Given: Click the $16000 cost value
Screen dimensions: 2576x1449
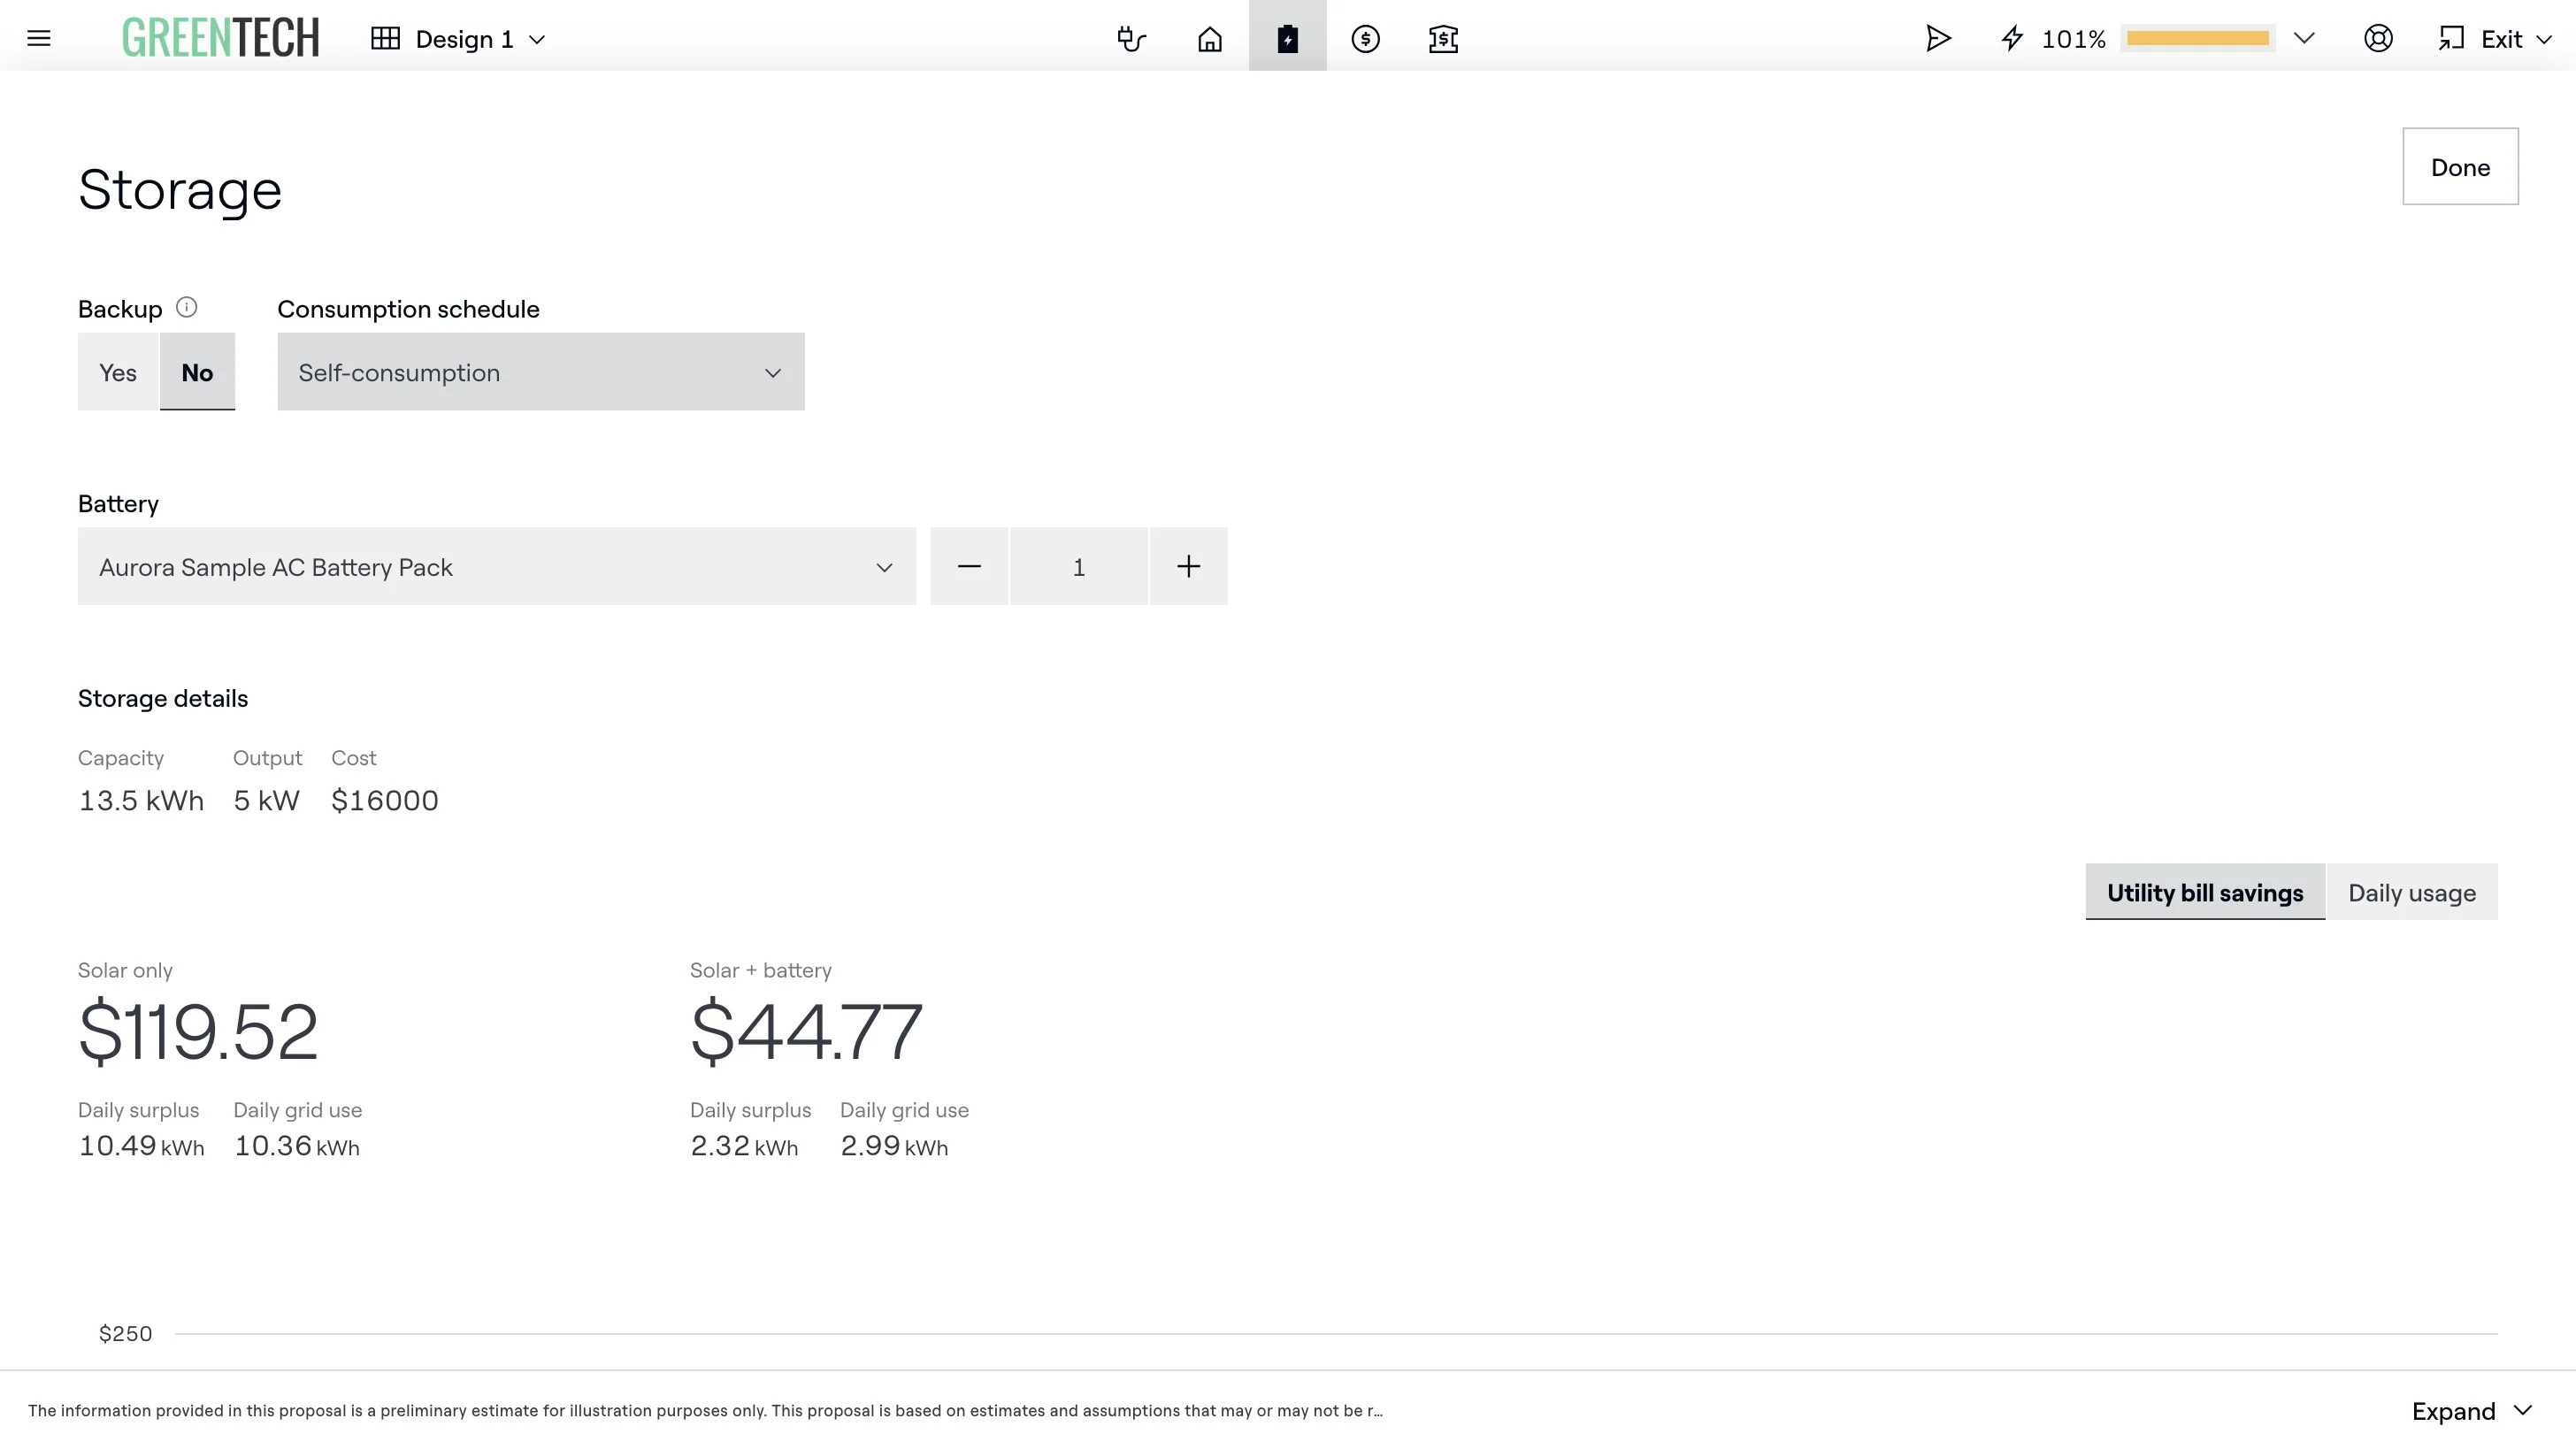Looking at the screenshot, I should pyautogui.click(x=385, y=801).
